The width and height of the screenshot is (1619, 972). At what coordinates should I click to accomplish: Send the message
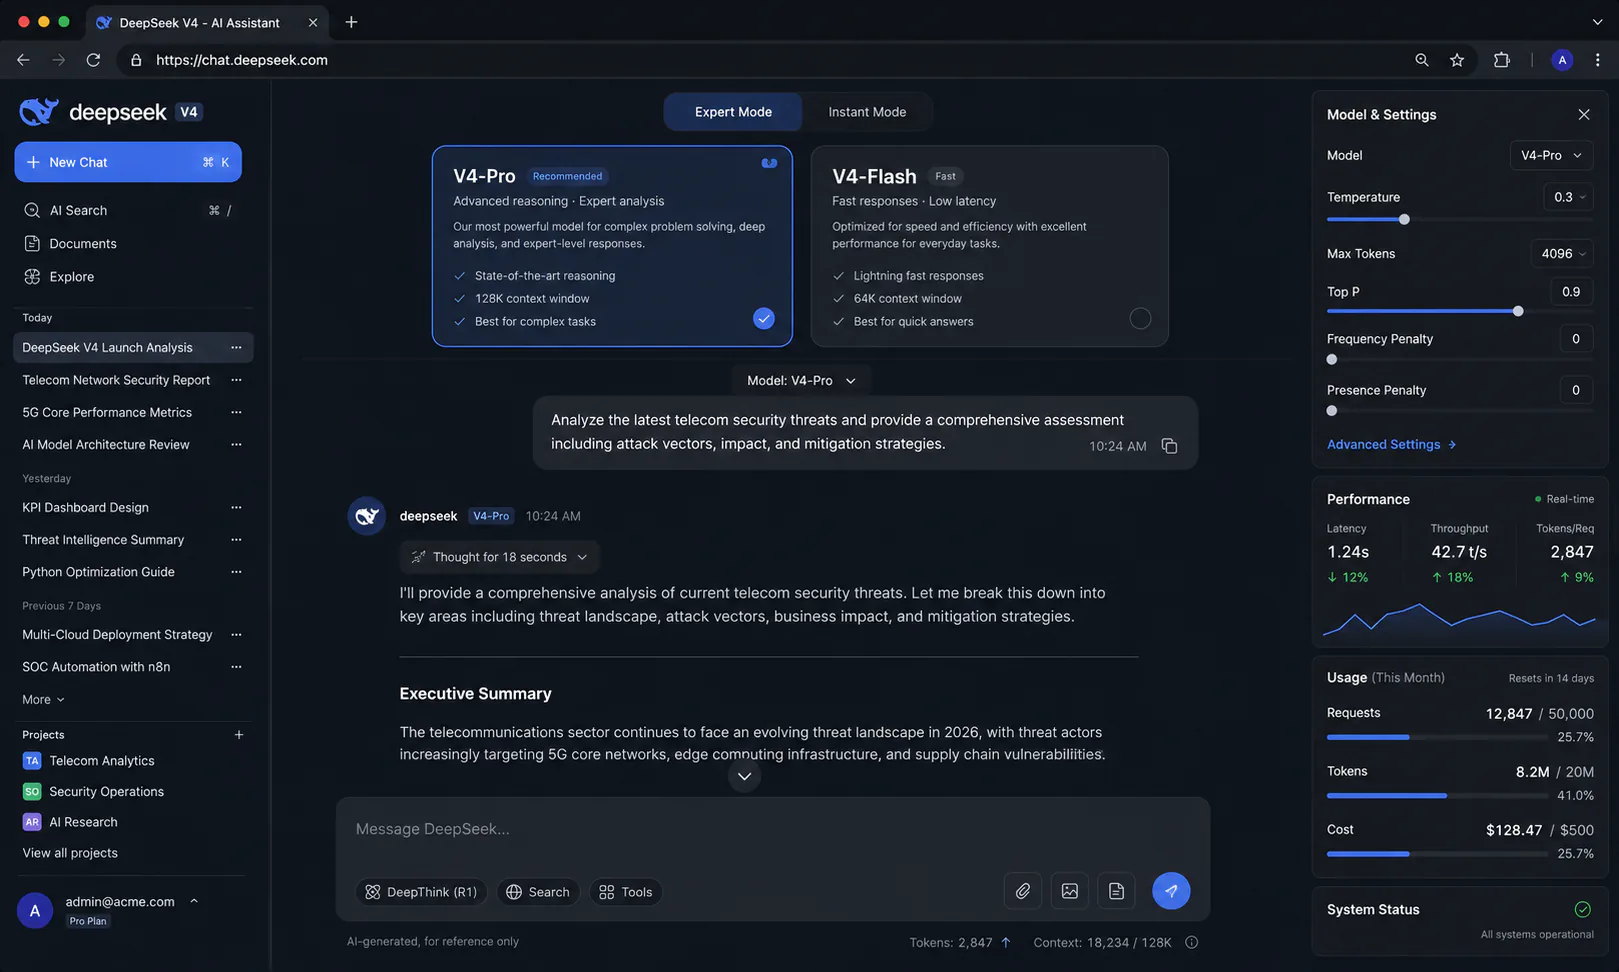coord(1171,891)
